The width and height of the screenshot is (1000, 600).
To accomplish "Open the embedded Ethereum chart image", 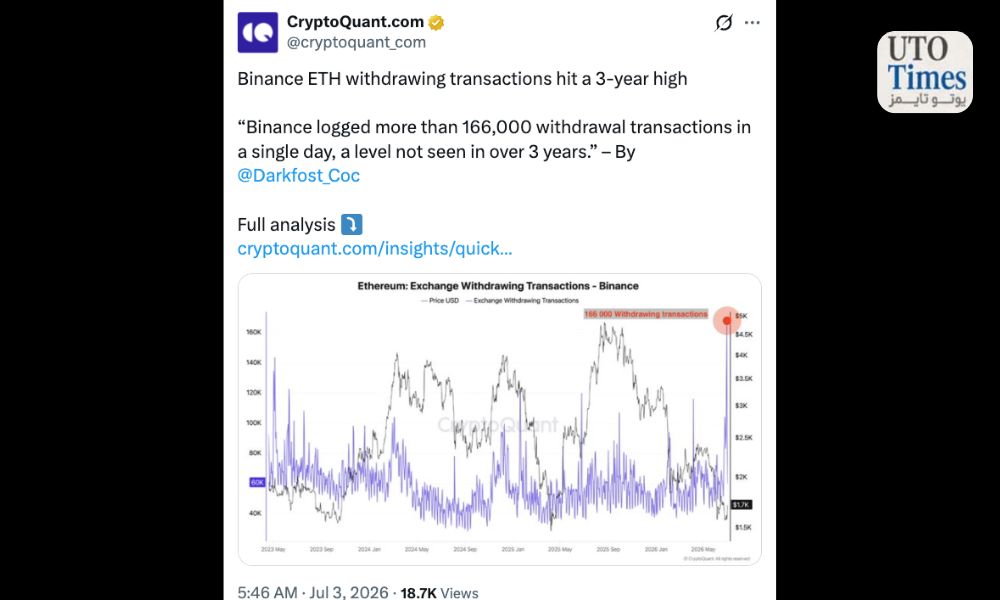I will (499, 420).
